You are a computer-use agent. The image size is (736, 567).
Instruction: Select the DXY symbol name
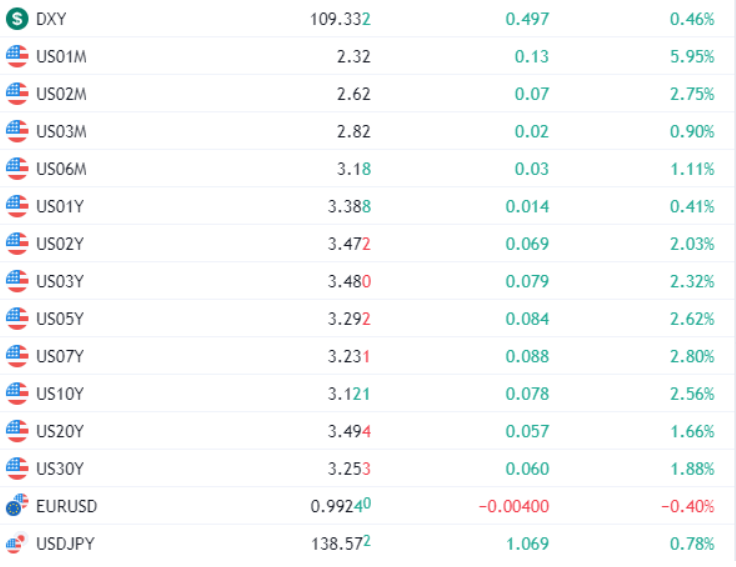pos(51,19)
